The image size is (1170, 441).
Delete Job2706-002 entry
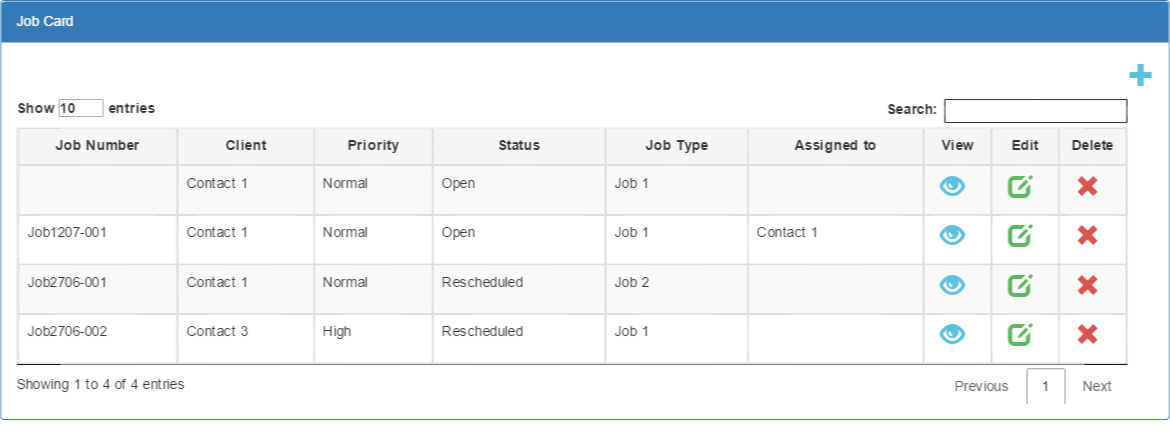[1087, 334]
